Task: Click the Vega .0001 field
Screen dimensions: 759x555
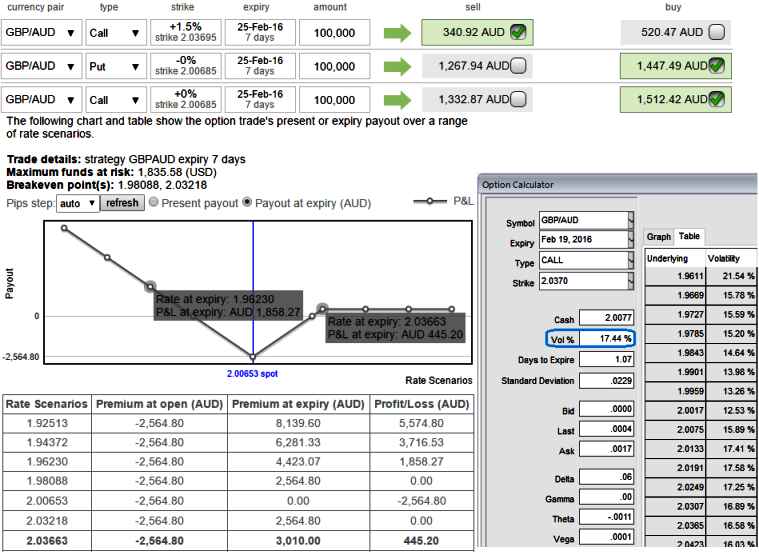Action: click(607, 537)
